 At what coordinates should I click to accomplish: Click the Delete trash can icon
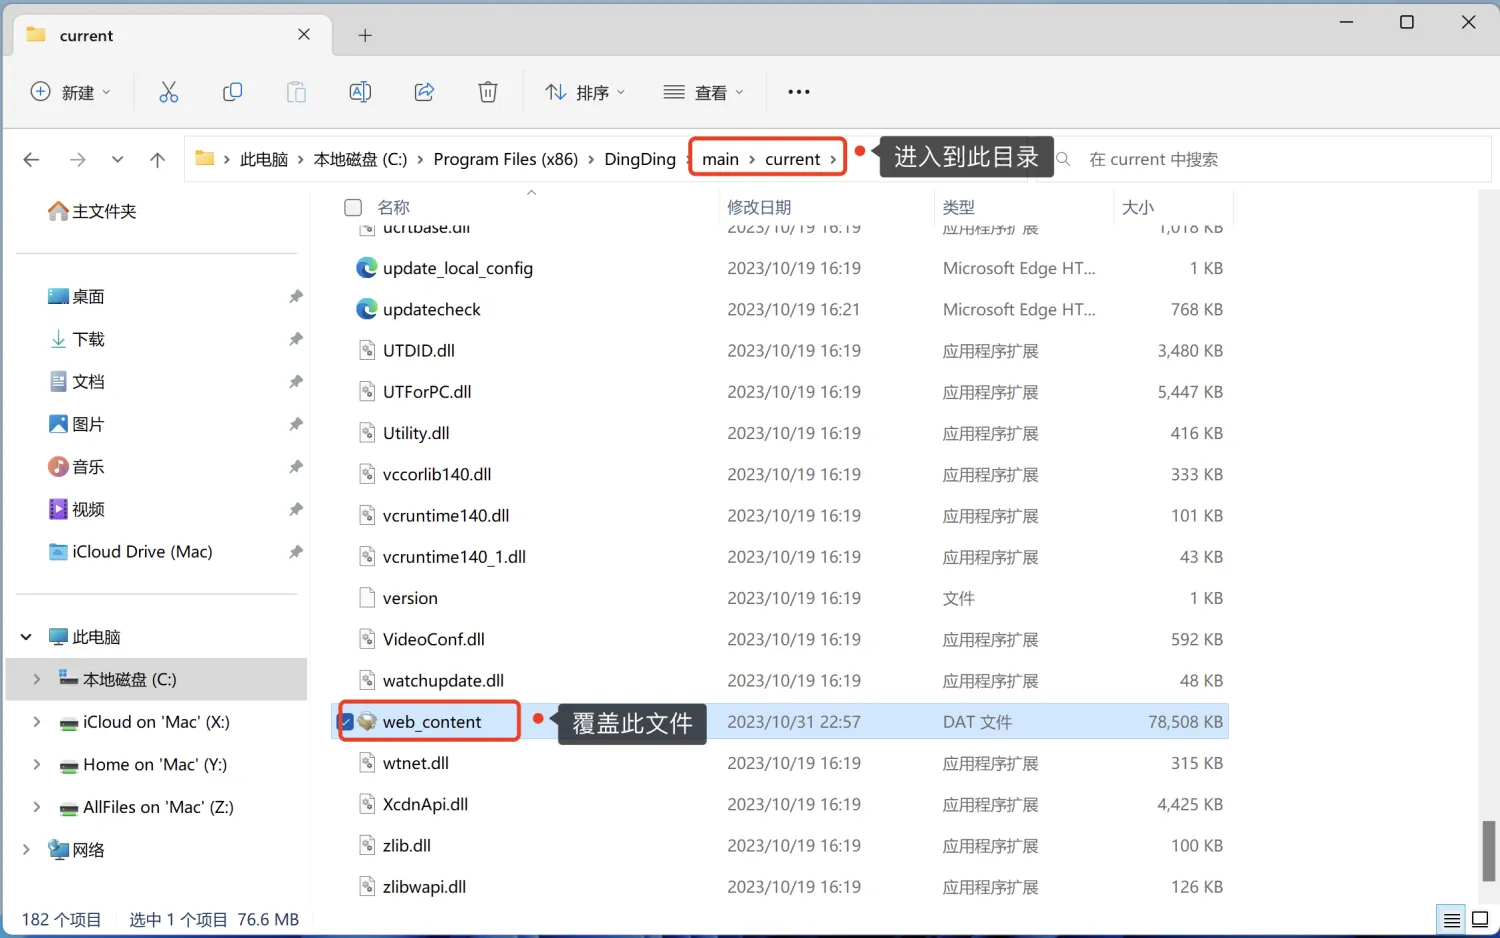pos(488,92)
